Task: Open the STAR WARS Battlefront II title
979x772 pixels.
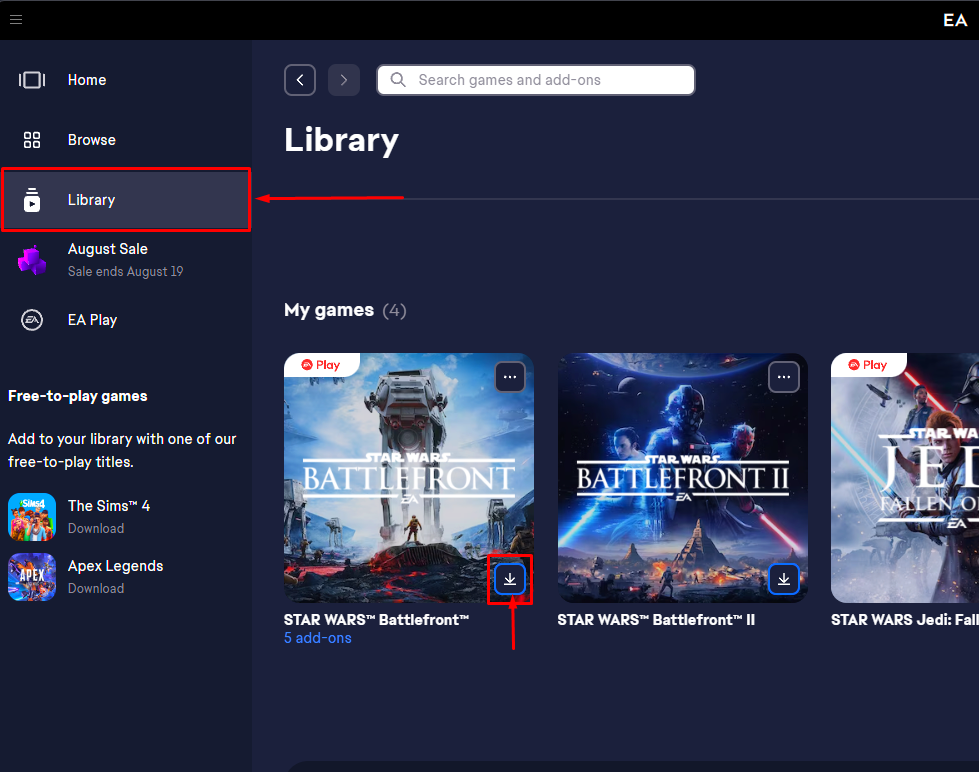Action: tap(656, 620)
